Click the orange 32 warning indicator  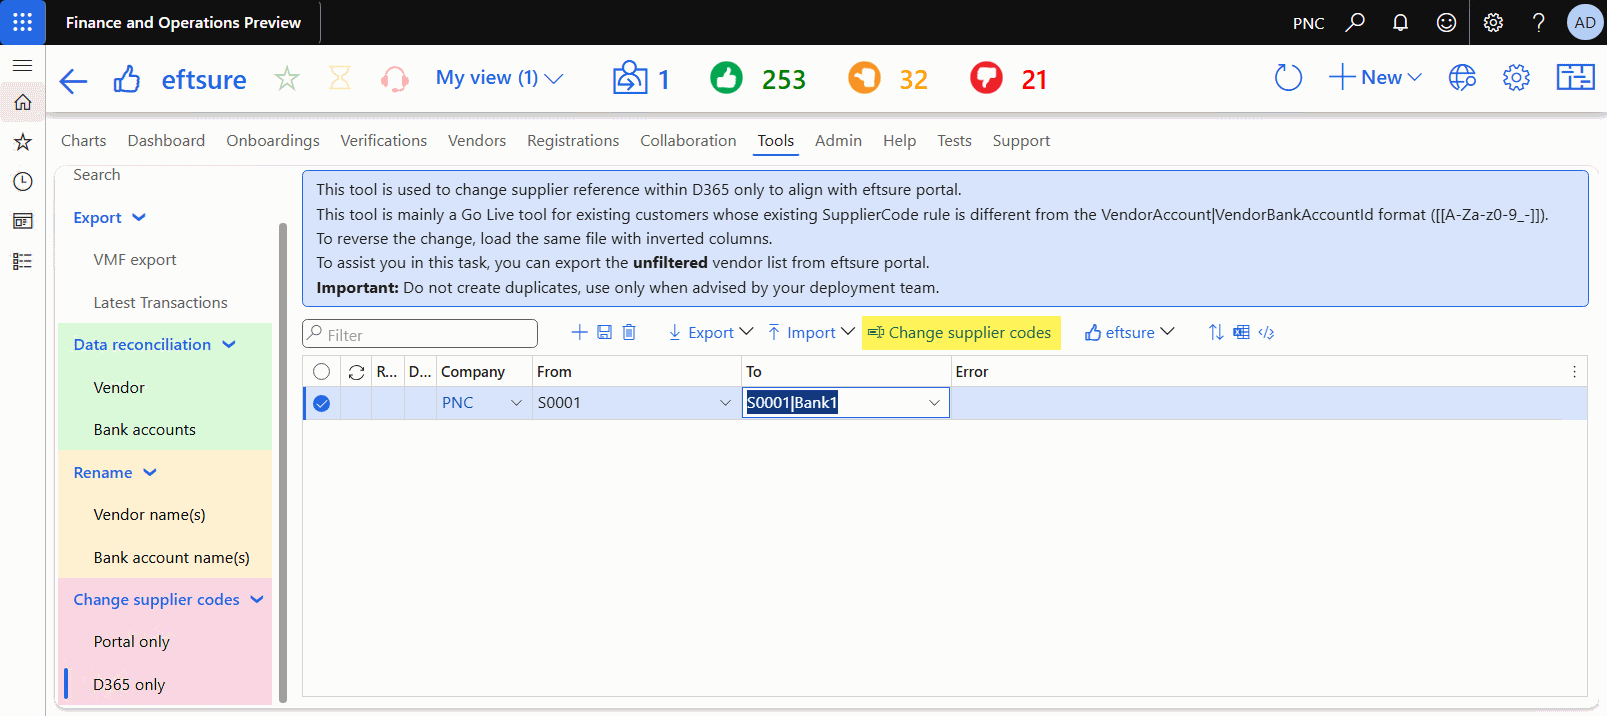864,78
